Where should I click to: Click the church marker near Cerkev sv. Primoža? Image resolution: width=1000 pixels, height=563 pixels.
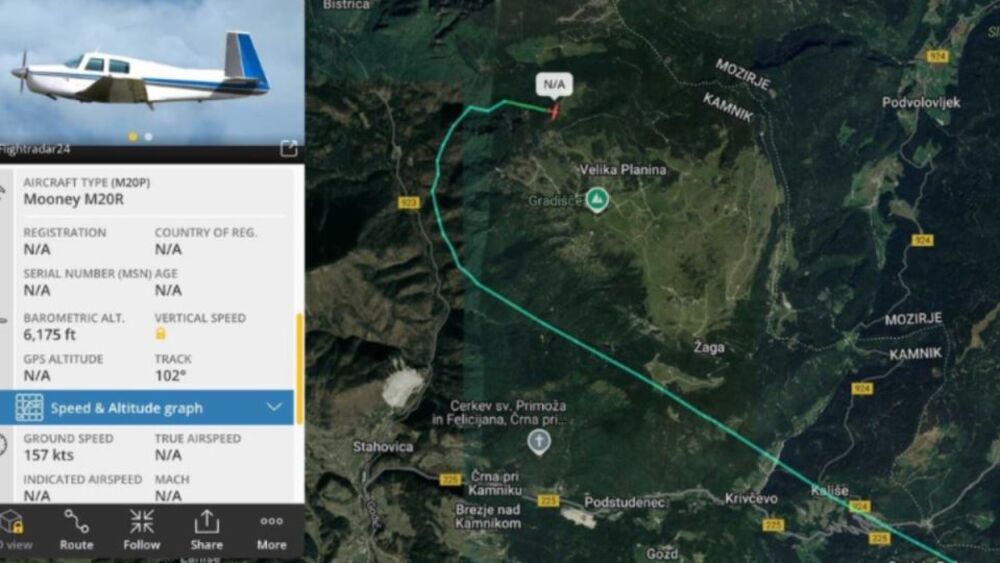[x=539, y=442]
